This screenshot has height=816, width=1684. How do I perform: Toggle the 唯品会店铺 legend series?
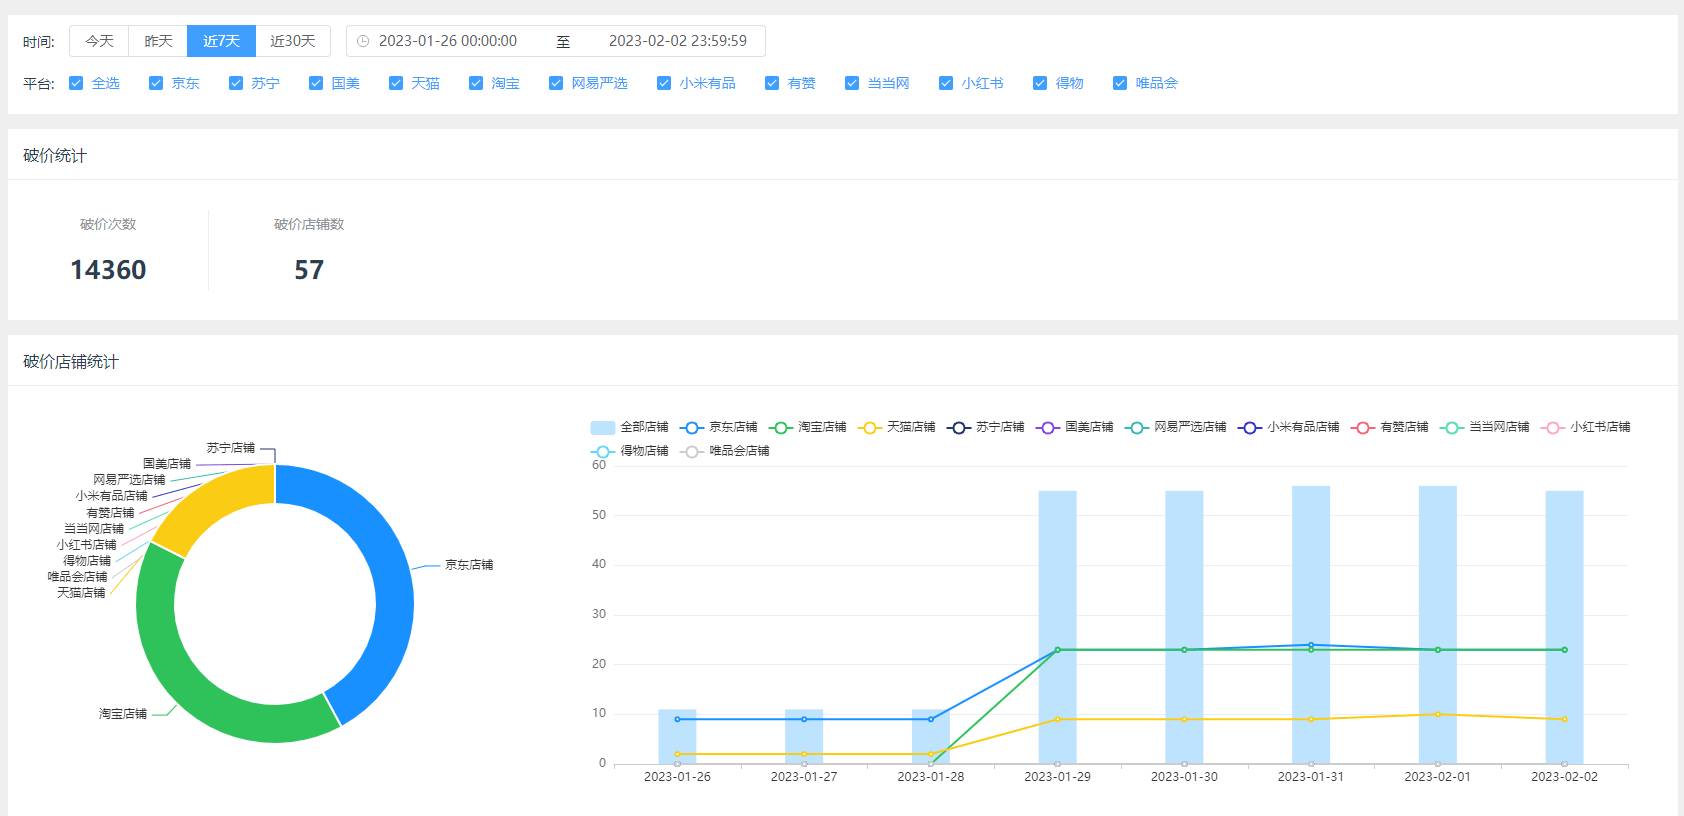725,451
